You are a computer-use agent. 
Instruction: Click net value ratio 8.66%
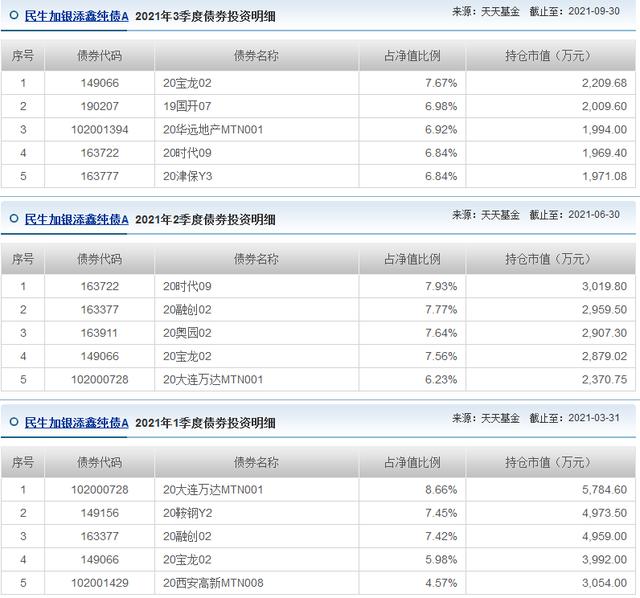point(441,490)
